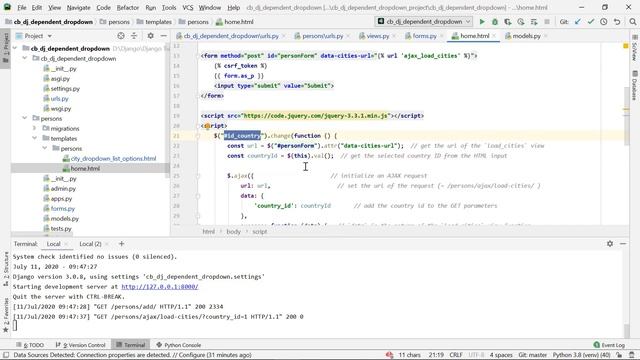Toggle Favorites side tool window
The height and width of the screenshot is (360, 640).
(x=6, y=315)
